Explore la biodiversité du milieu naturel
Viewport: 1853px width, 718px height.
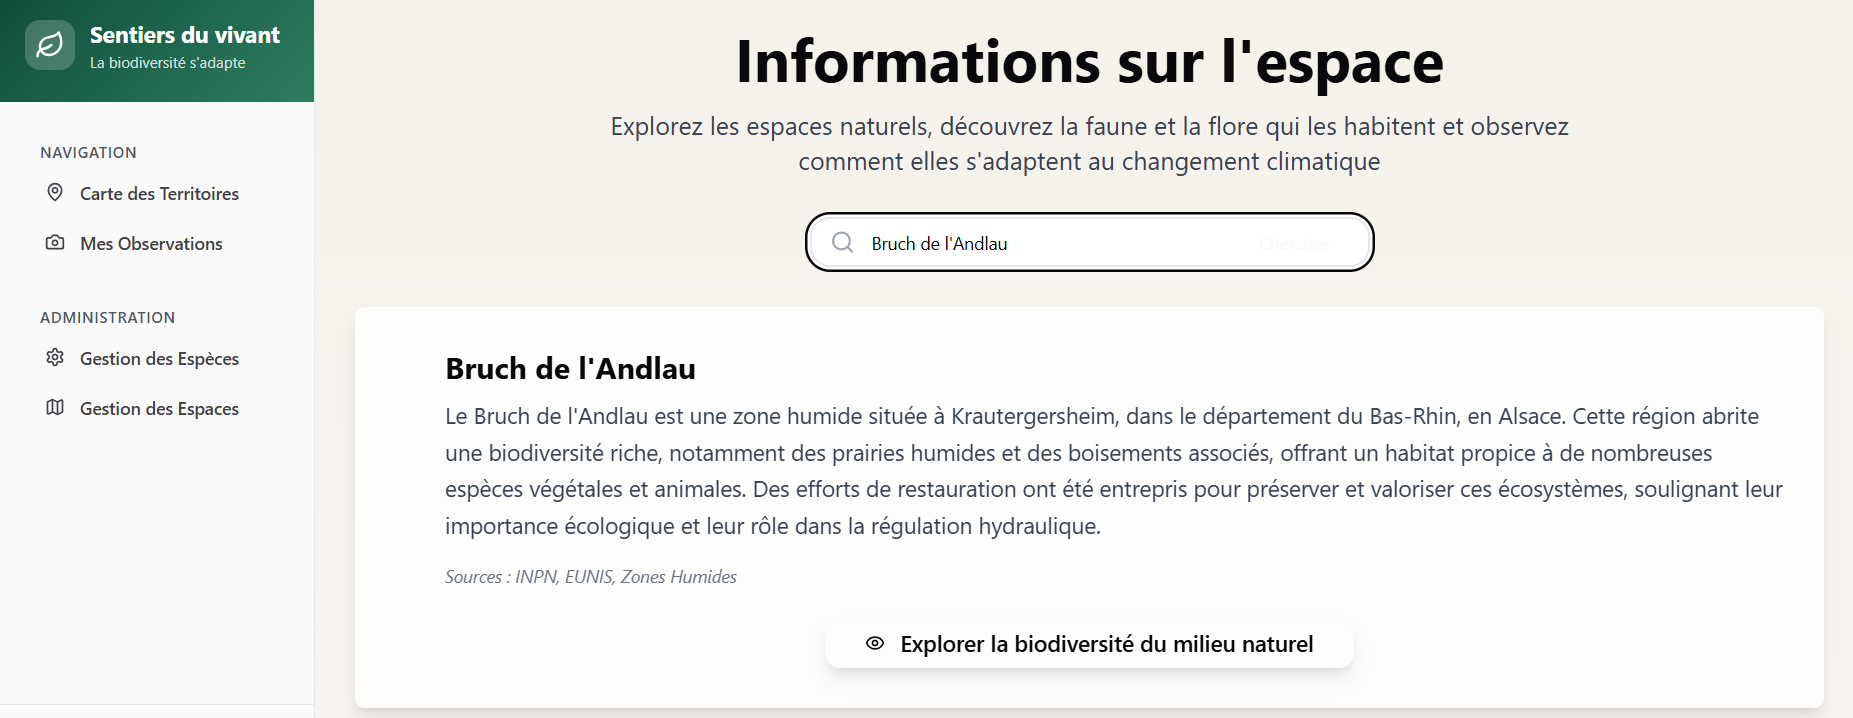point(1089,644)
